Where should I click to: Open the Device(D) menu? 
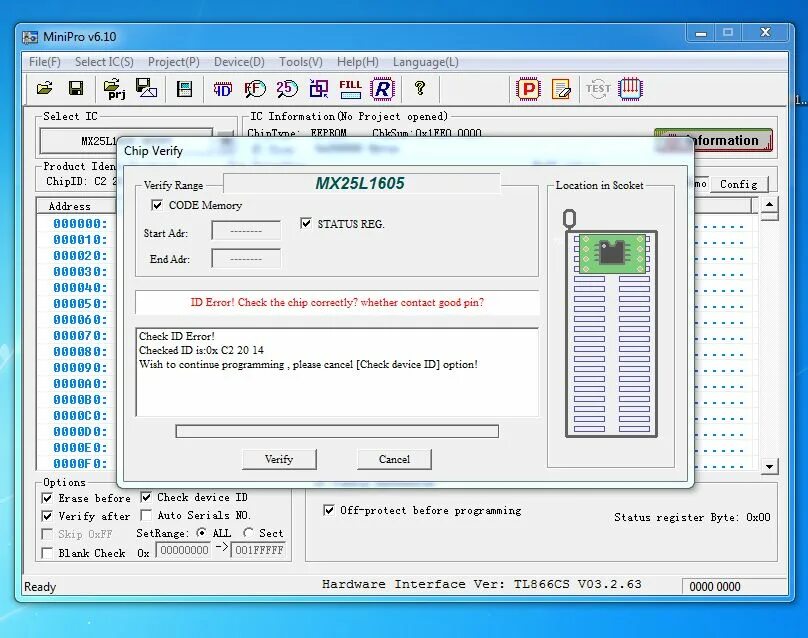pos(239,62)
